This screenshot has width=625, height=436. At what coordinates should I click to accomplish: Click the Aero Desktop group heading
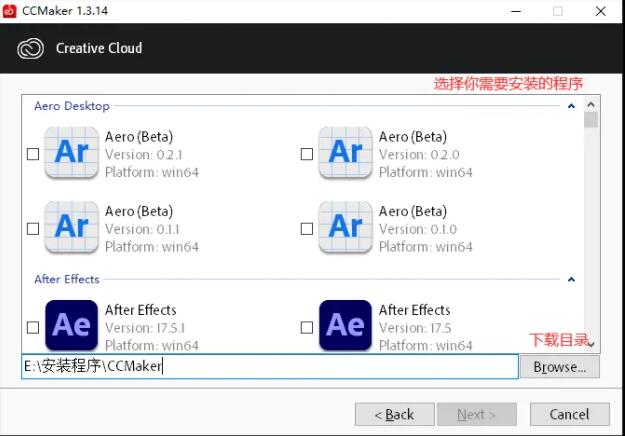[72, 106]
